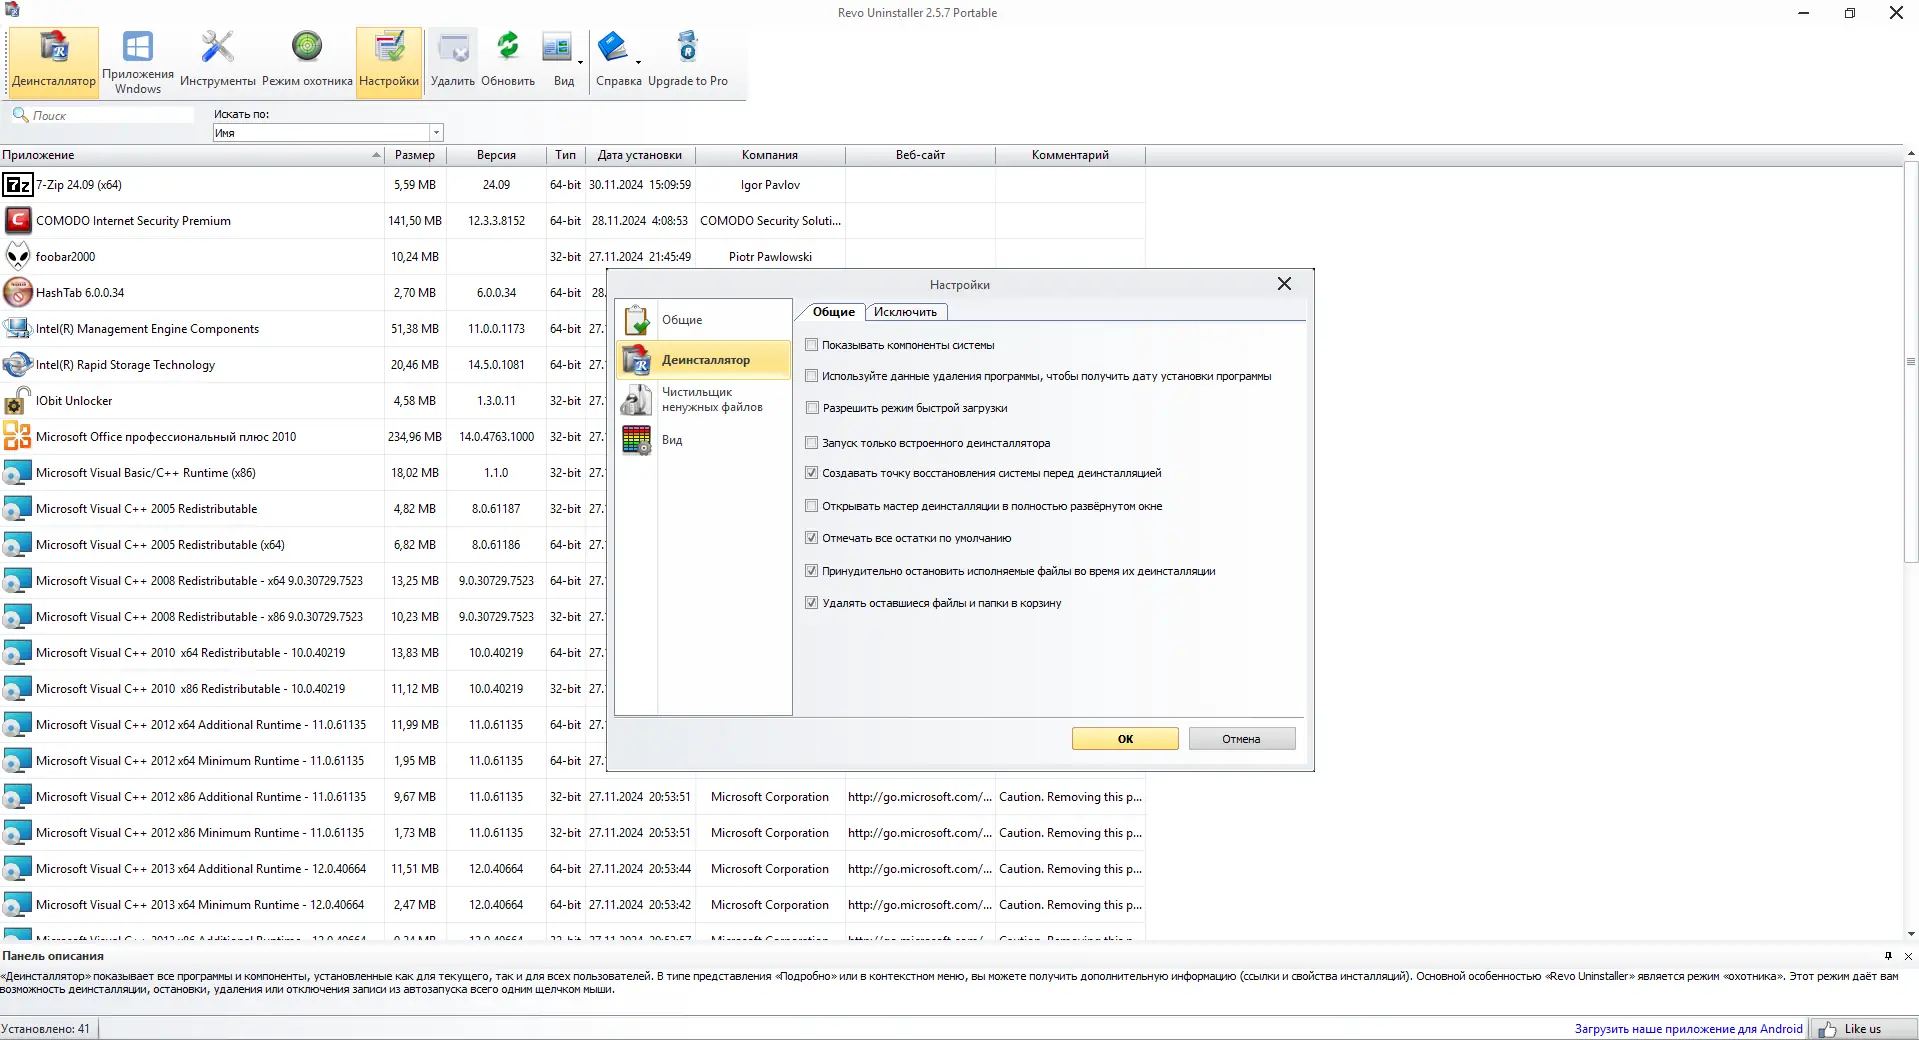
Task: Refresh list with Обновить icon
Action: point(508,62)
